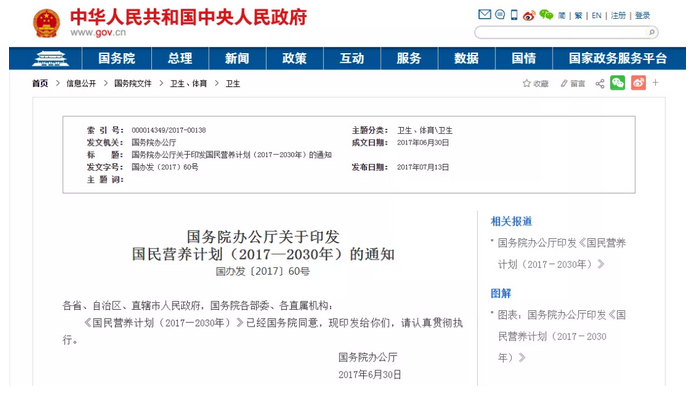Open the 政策 navigation menu

(x=294, y=59)
